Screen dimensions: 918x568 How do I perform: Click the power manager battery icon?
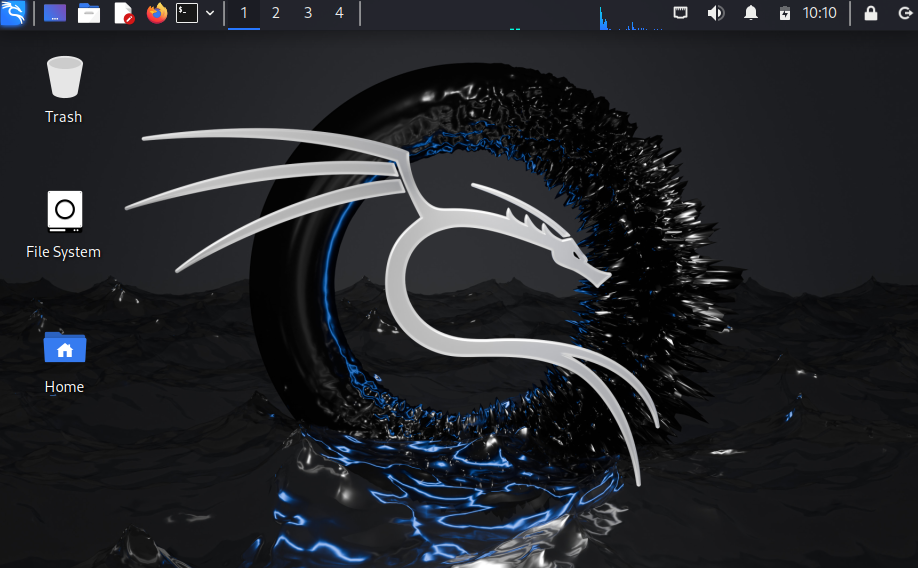pyautogui.click(x=785, y=13)
